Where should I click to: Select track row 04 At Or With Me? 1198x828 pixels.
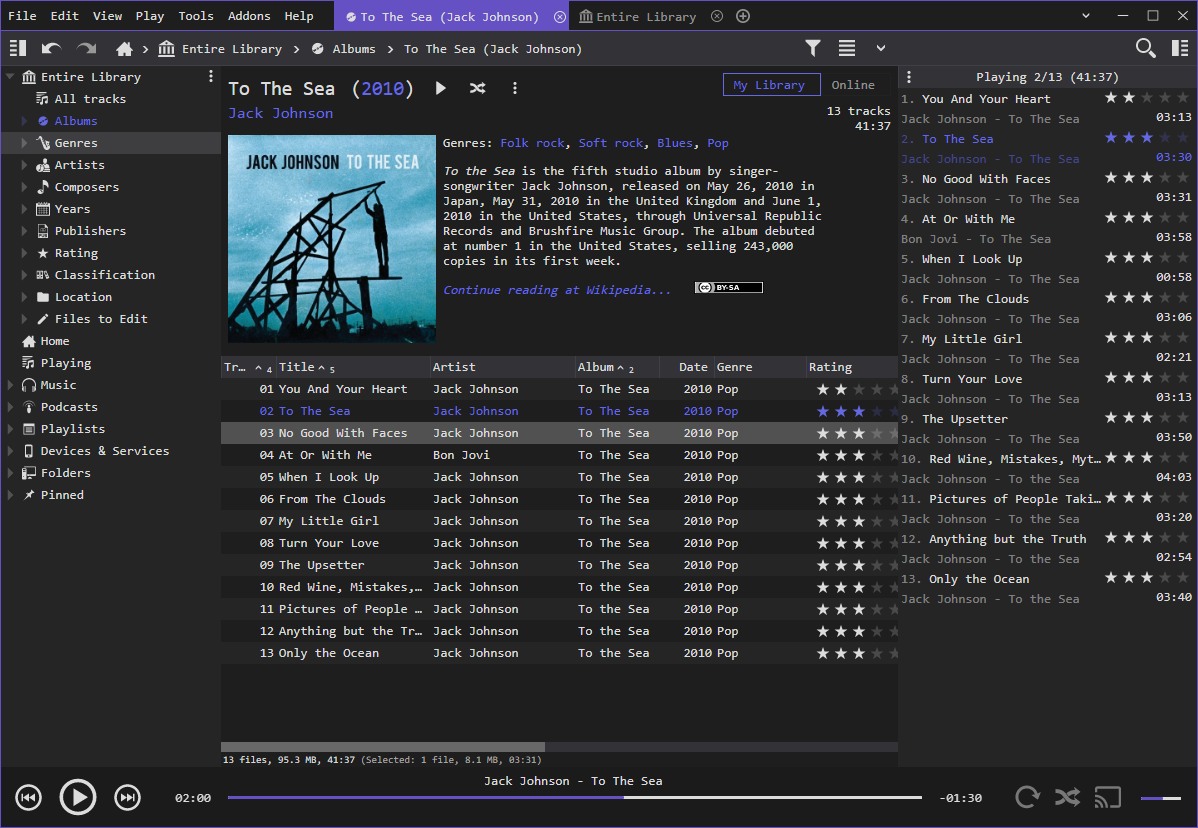(559, 455)
